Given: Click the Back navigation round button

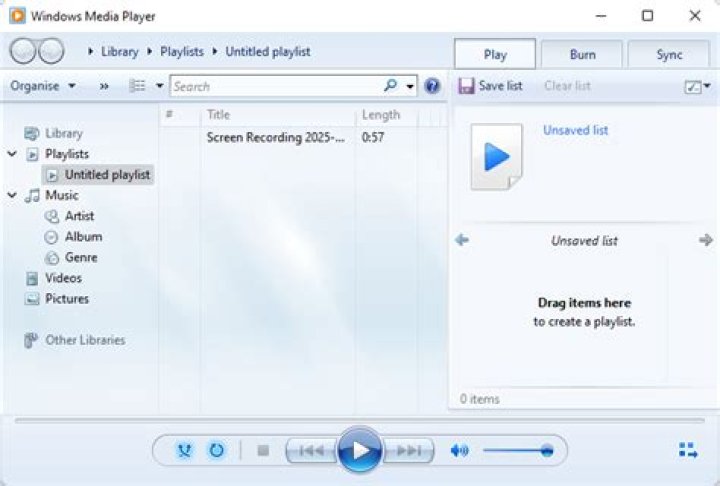Looking at the screenshot, I should coord(23,51).
